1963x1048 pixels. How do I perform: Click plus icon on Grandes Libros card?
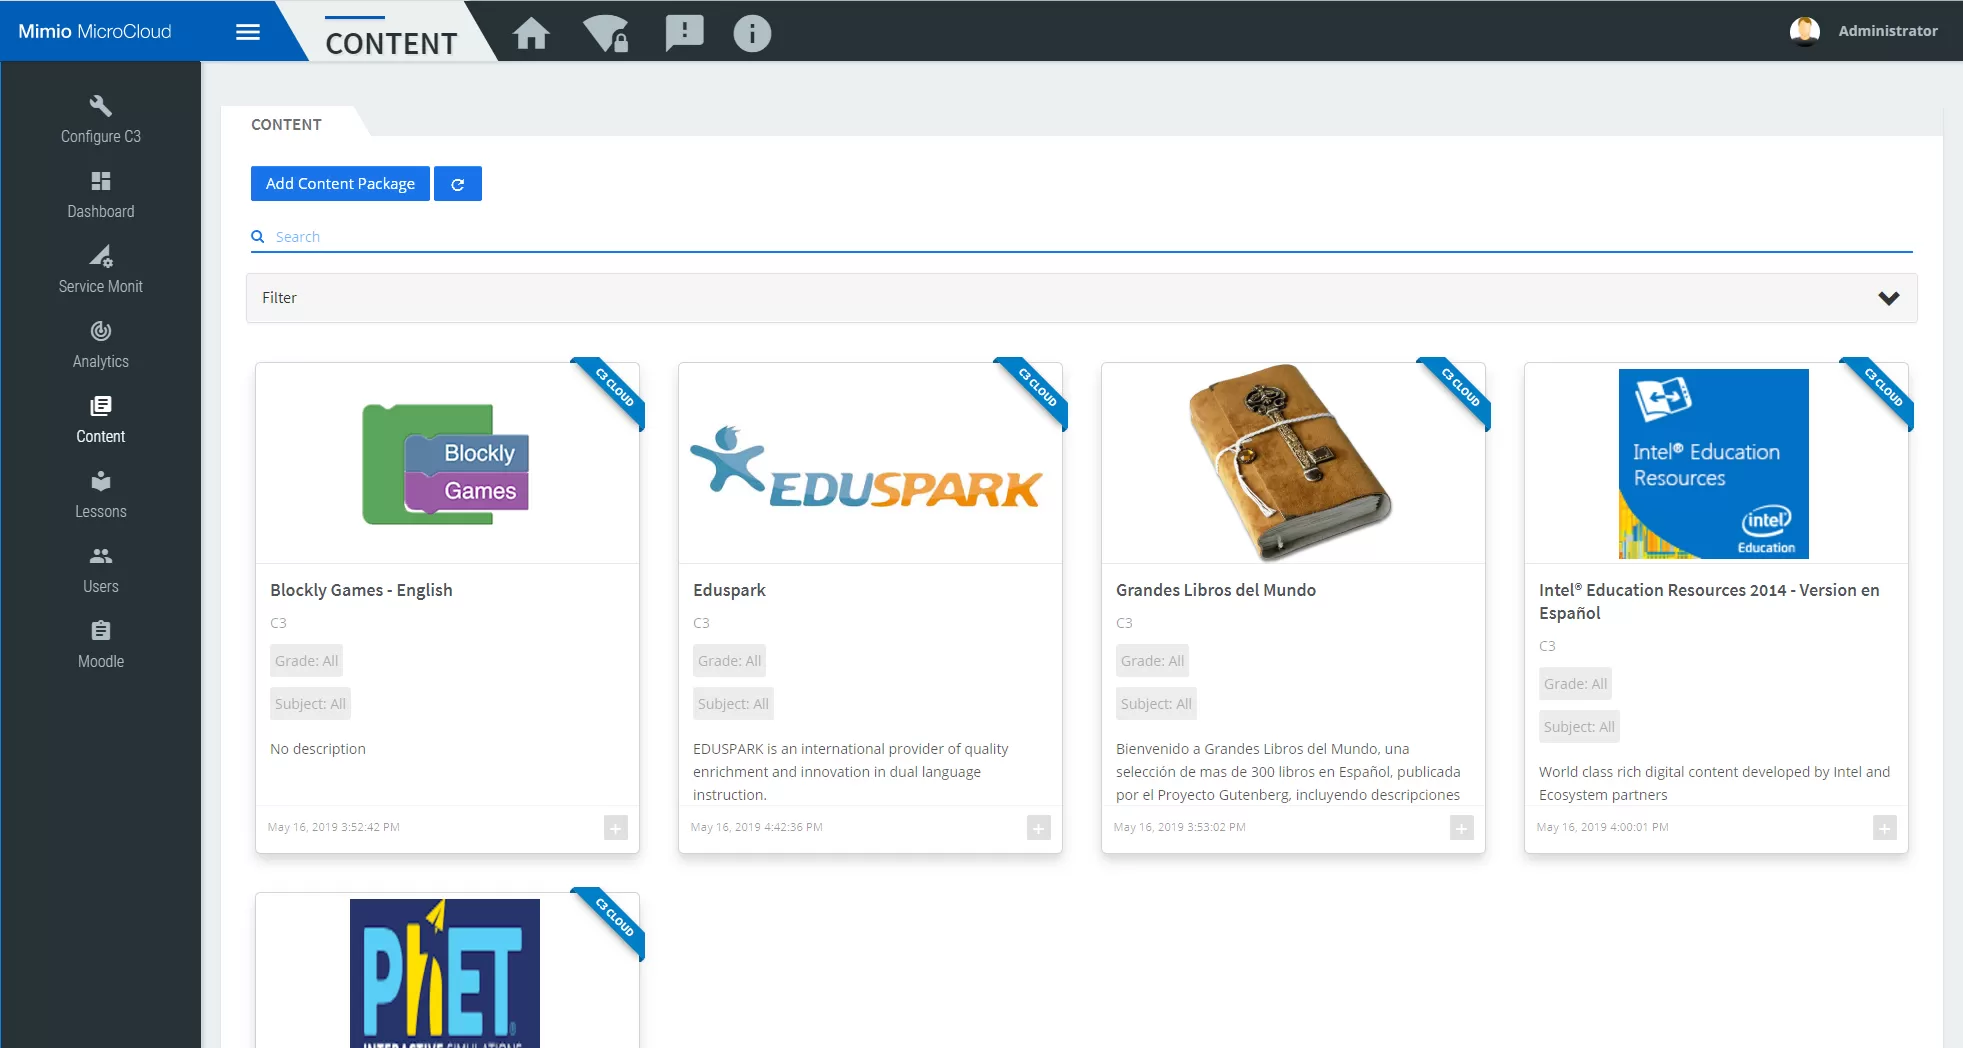click(x=1462, y=828)
